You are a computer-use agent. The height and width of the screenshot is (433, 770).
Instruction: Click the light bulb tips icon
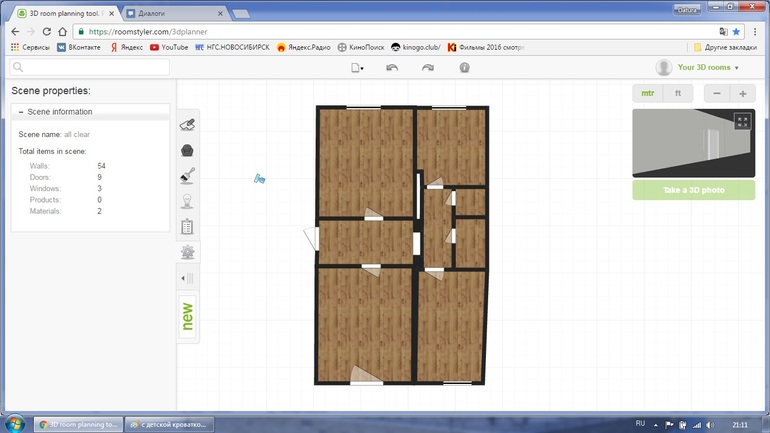click(187, 201)
